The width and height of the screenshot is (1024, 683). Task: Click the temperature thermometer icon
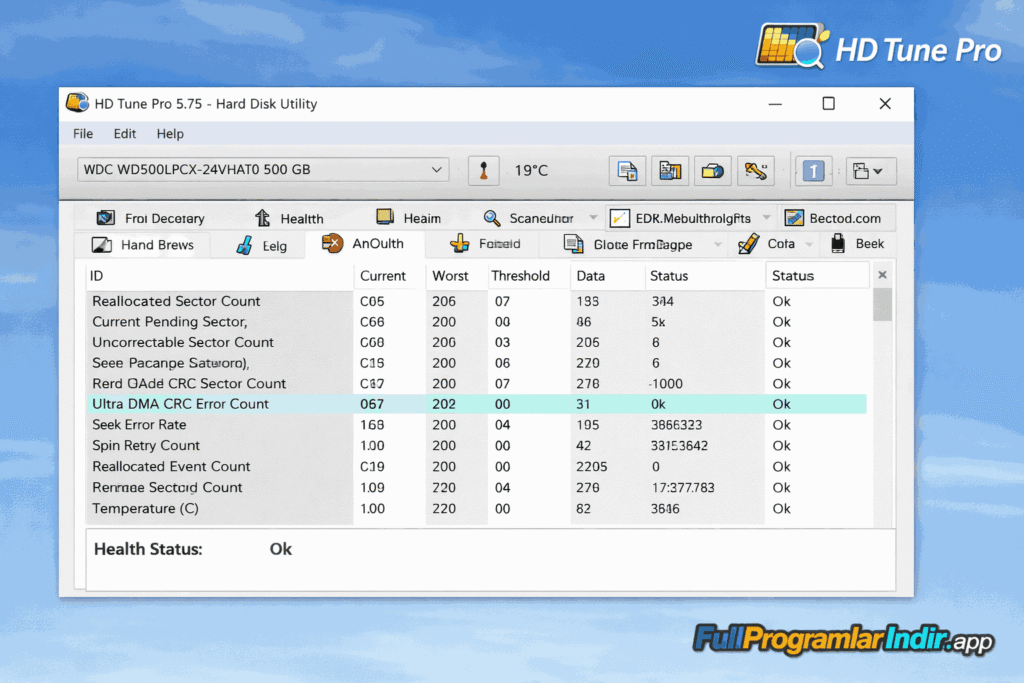(484, 171)
